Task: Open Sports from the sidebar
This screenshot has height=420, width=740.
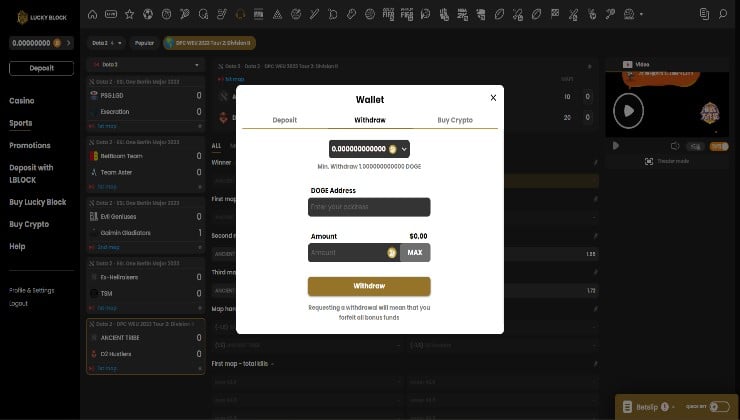Action: tap(21, 123)
